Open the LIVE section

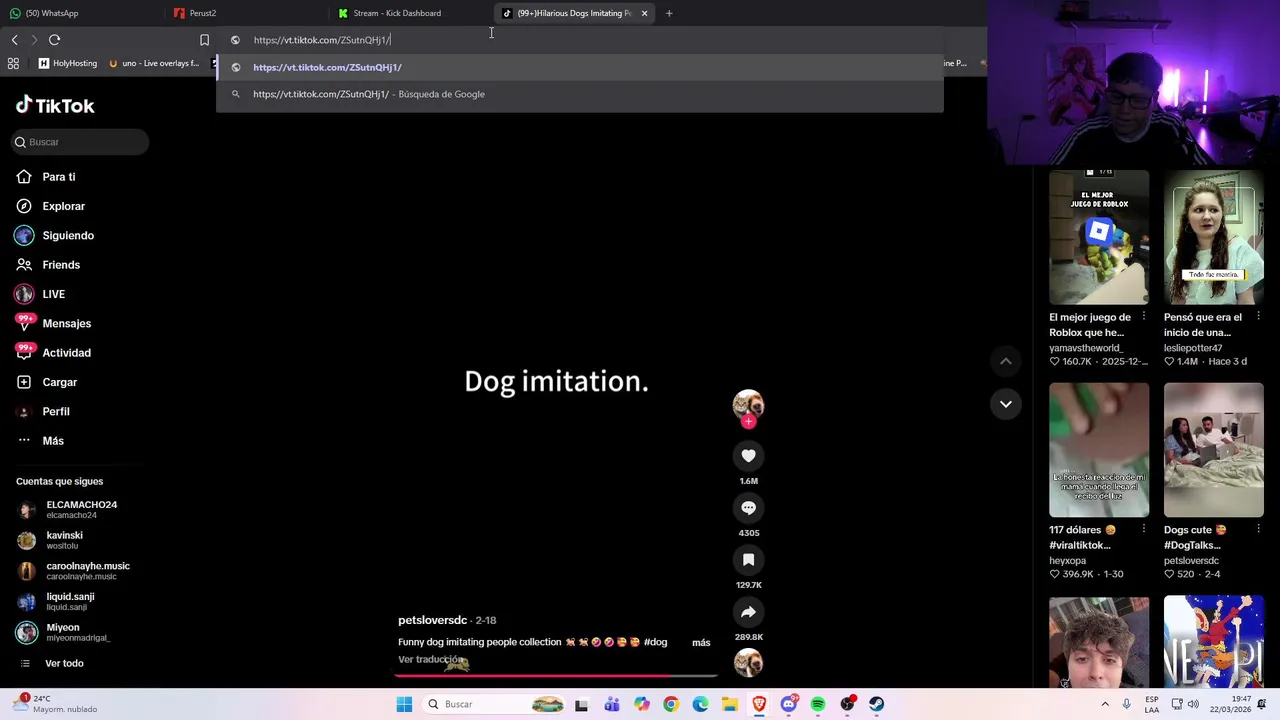click(x=41, y=294)
